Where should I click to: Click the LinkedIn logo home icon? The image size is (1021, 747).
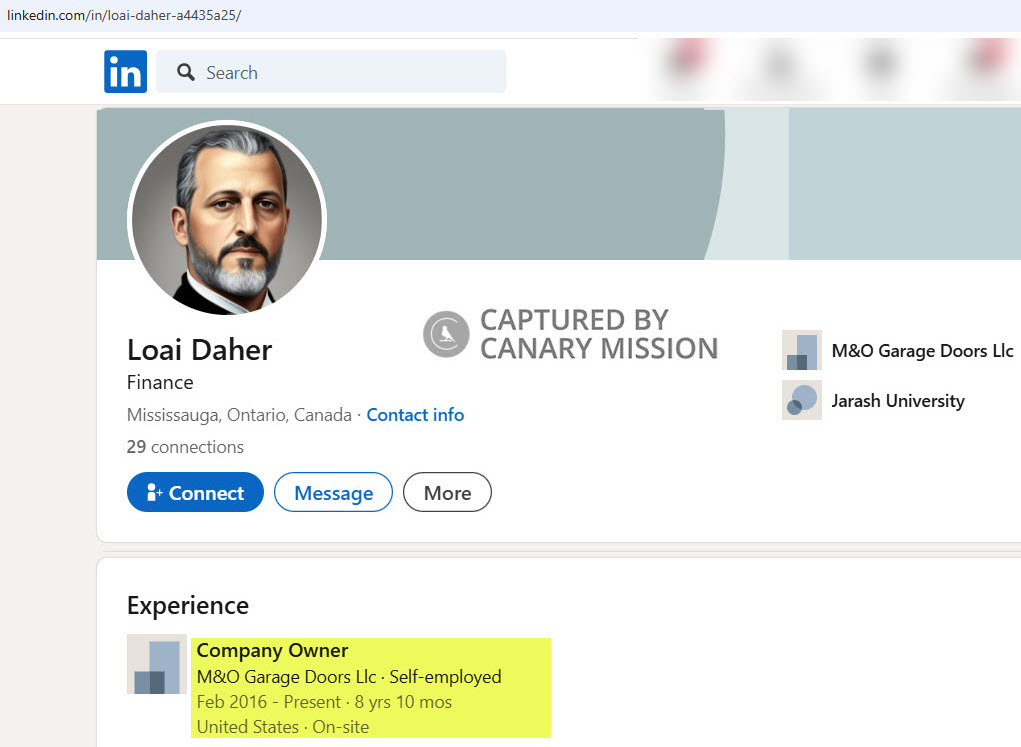(x=125, y=72)
